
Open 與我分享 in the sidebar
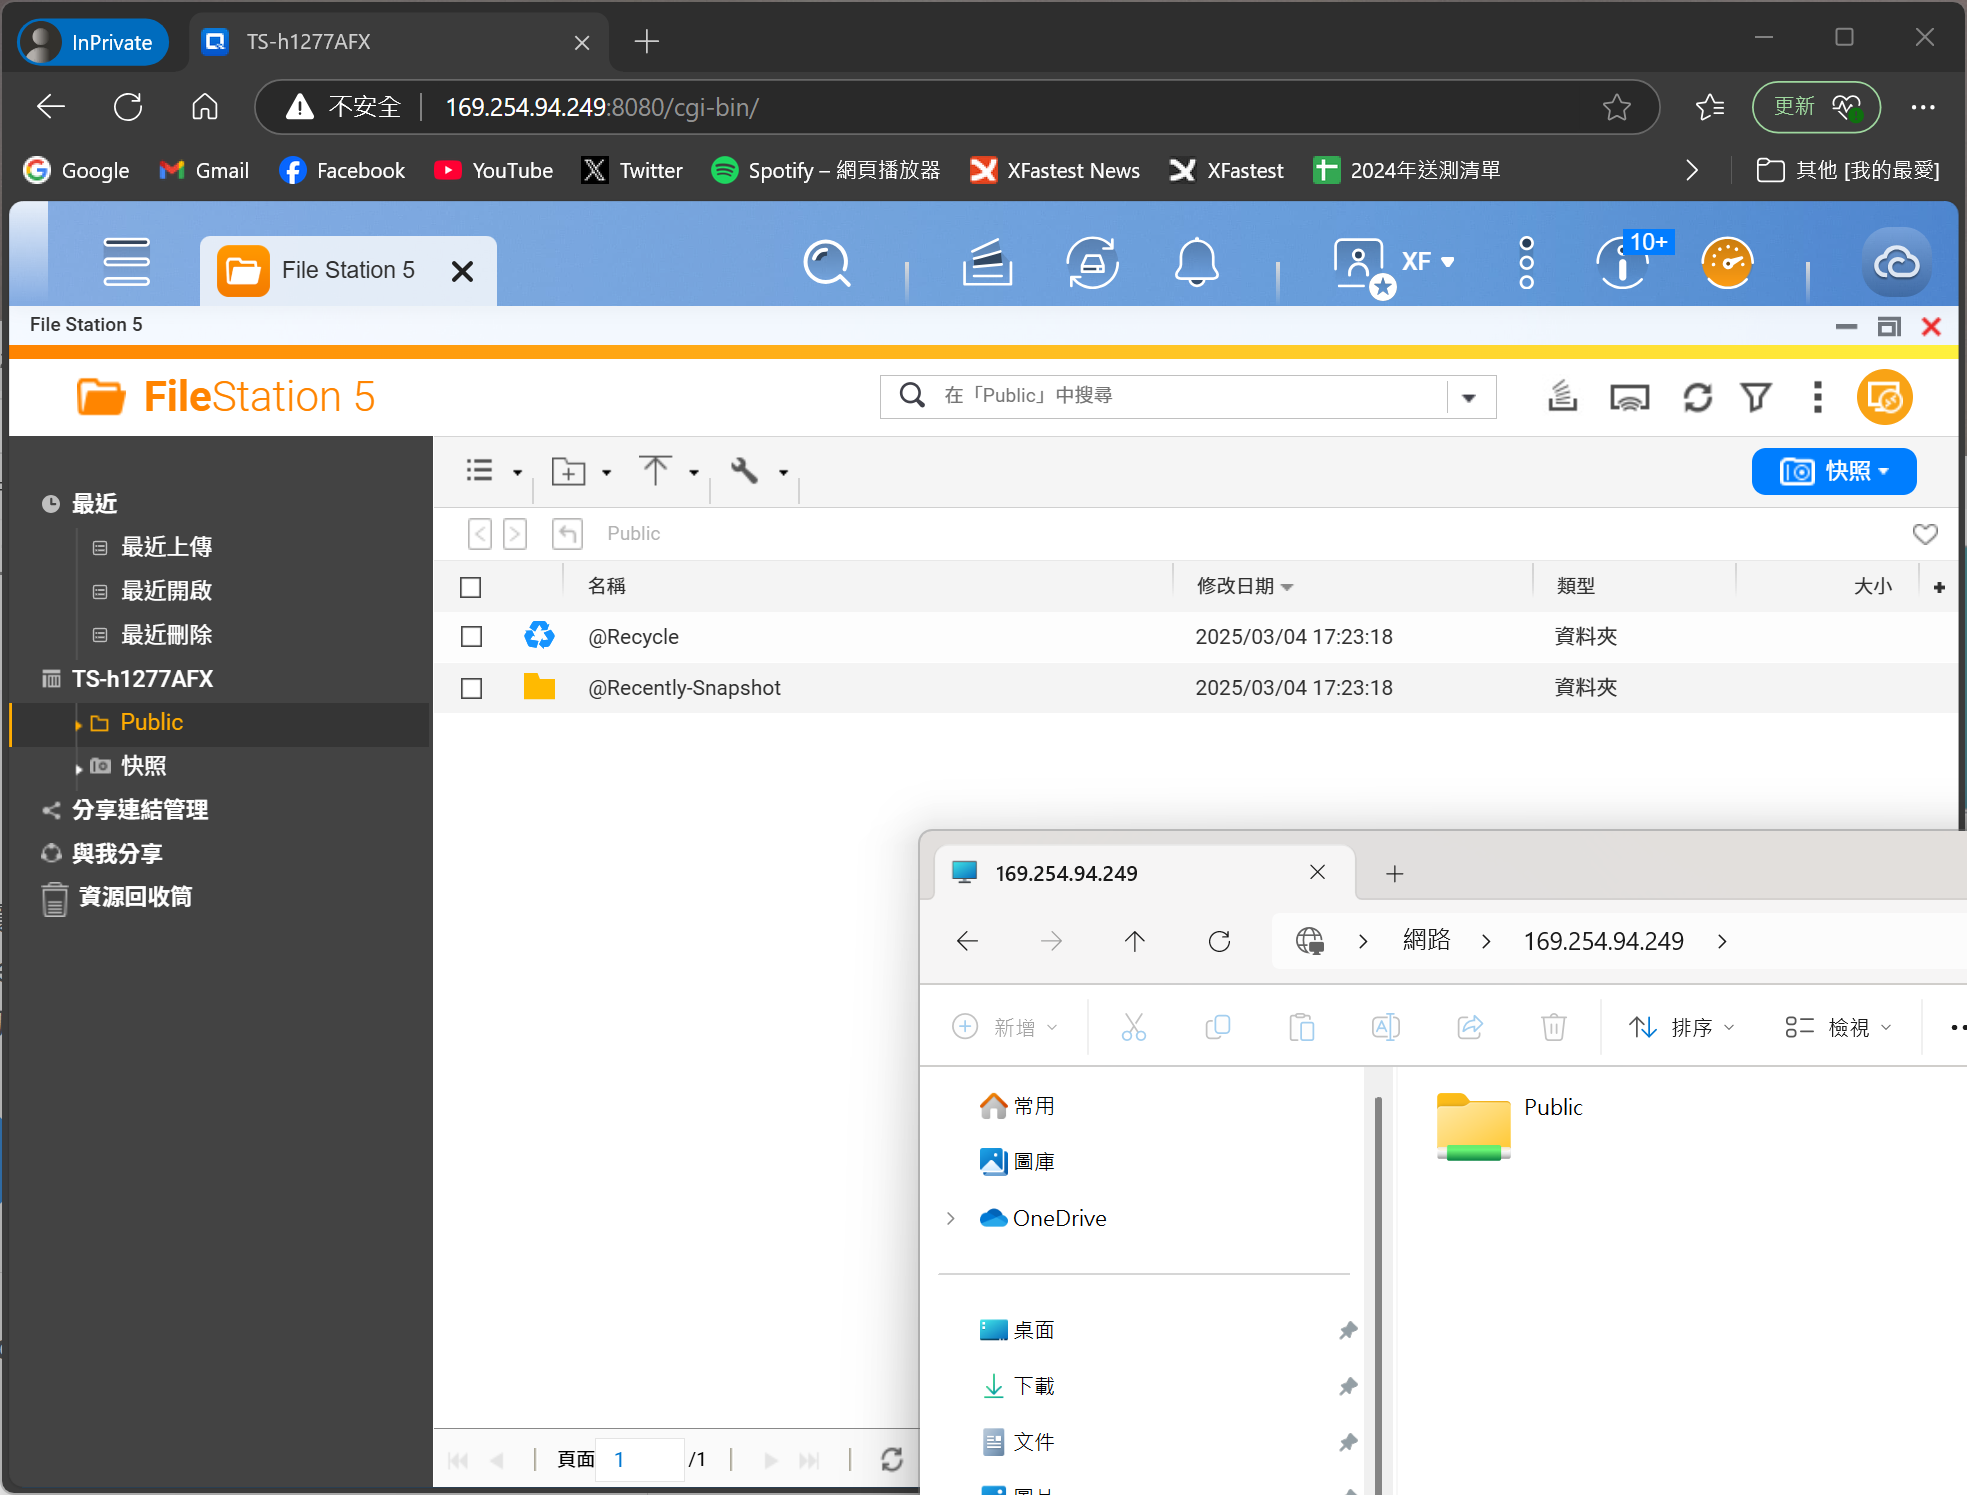tap(116, 854)
